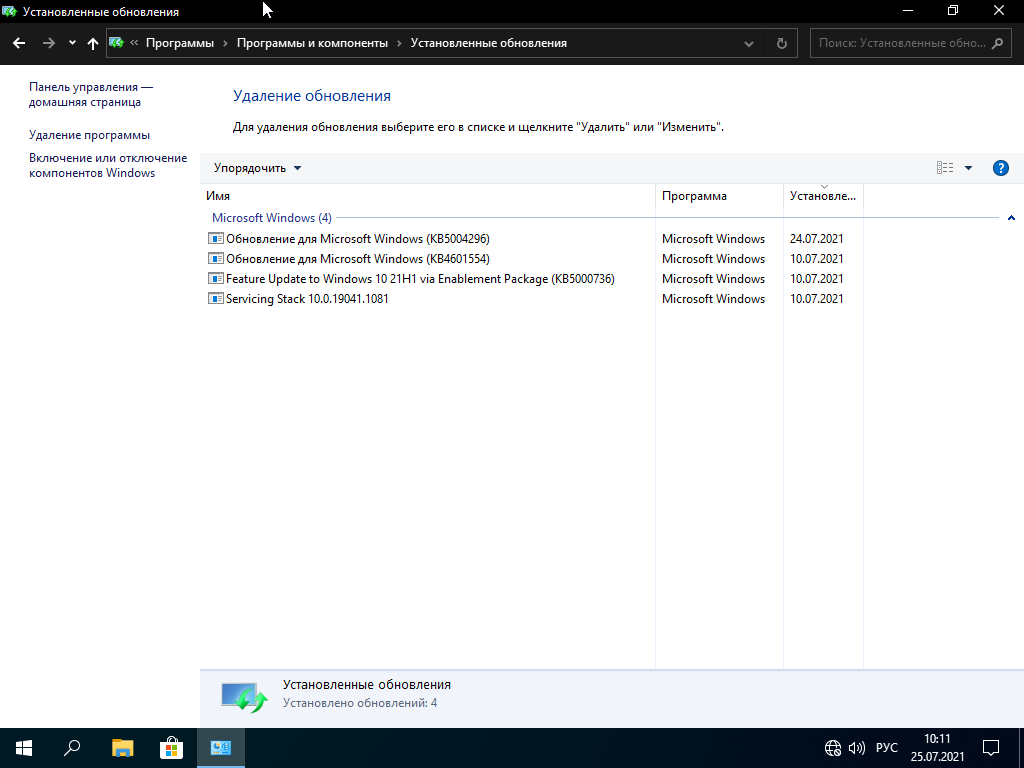Sort by 'Имя' column header
1024x768 pixels.
pyautogui.click(x=428, y=196)
